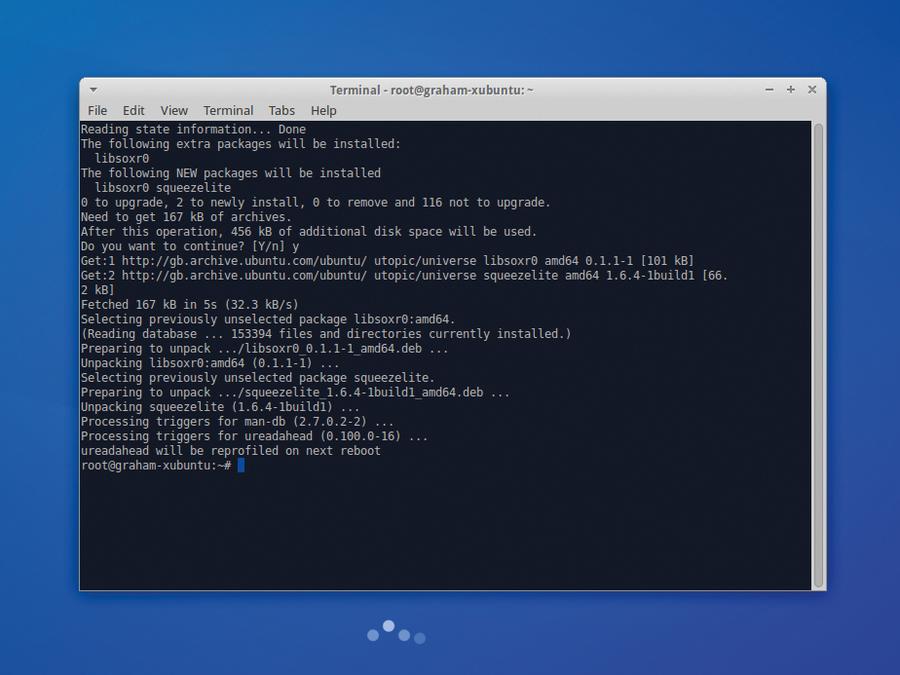Image resolution: width=900 pixels, height=675 pixels.
Task: Click the terminal cursor block
Action: point(241,465)
